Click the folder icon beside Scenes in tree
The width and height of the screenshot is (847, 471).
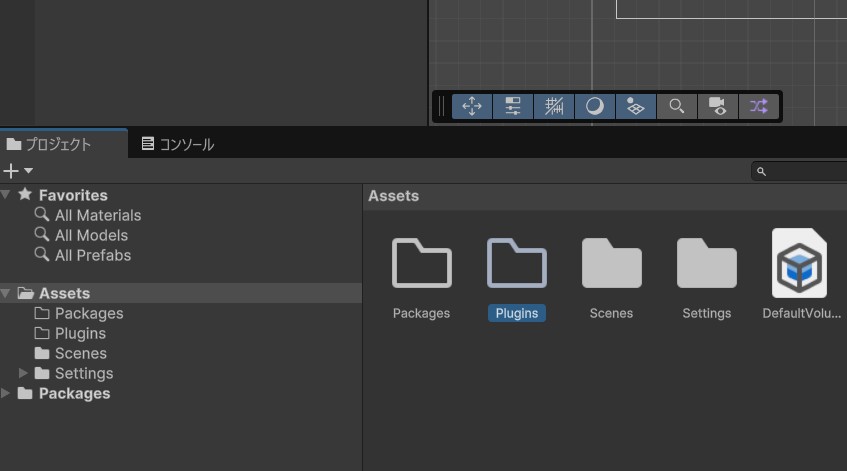[x=42, y=353]
